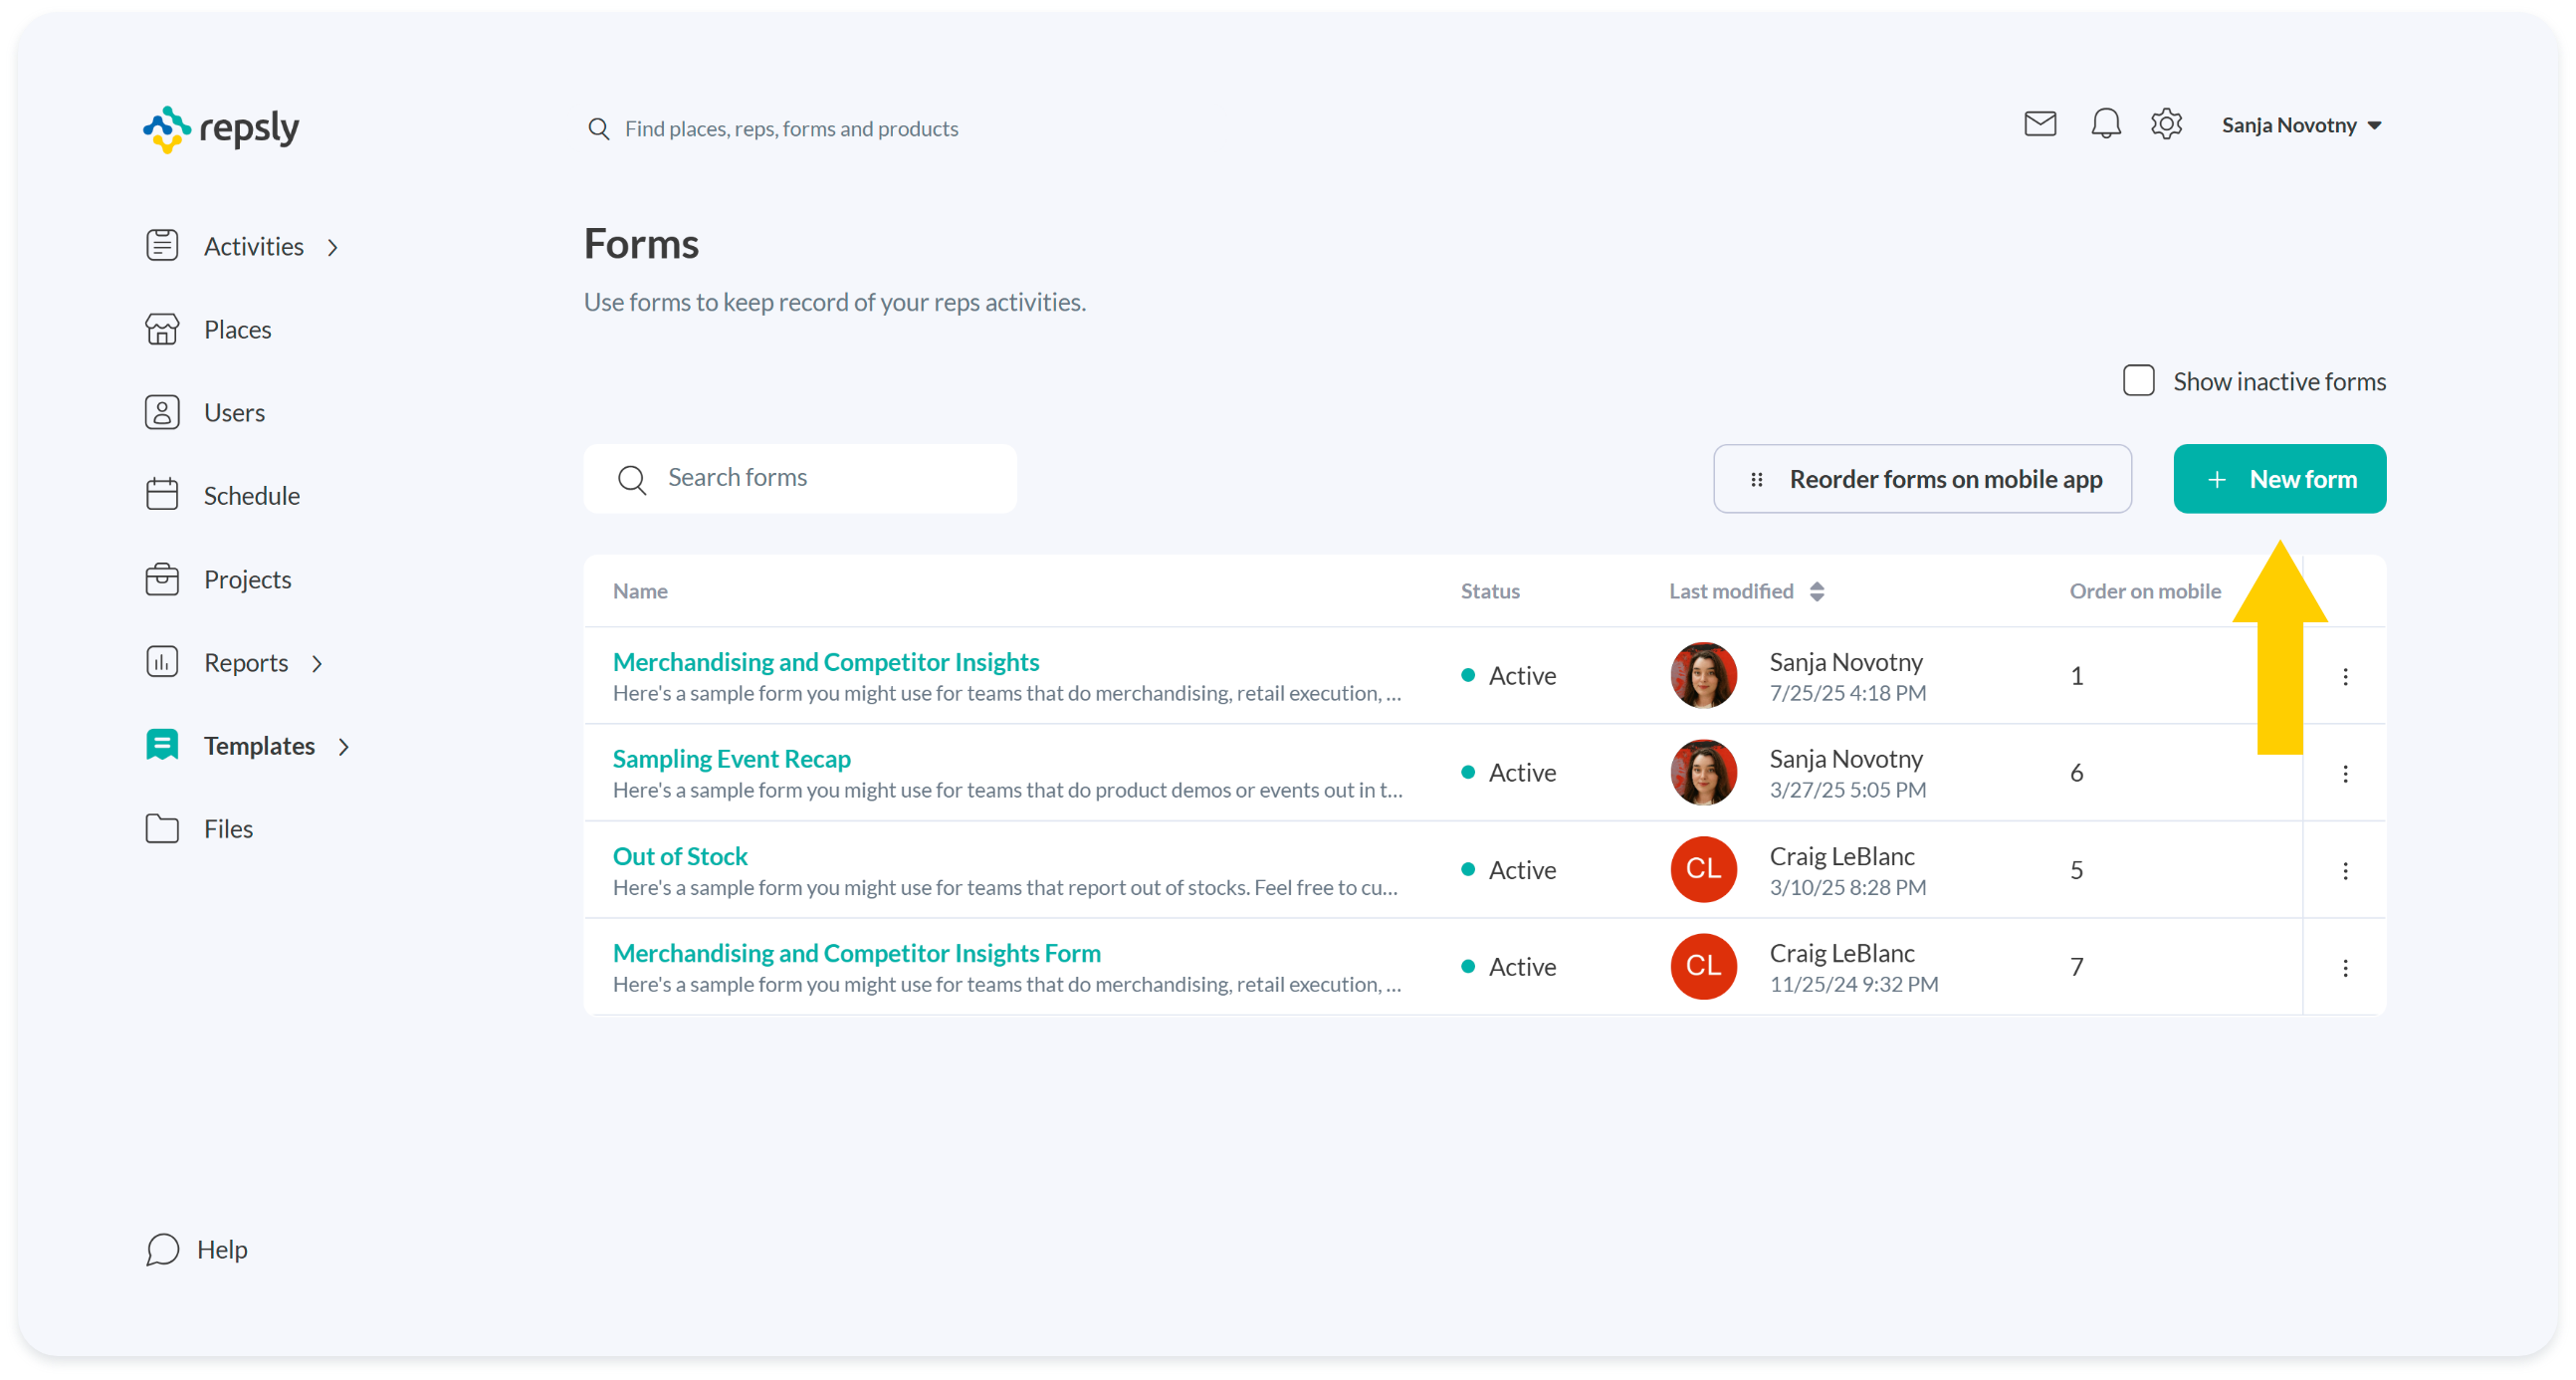Open the settings gear icon
The image size is (2576, 1380).
click(x=2166, y=124)
